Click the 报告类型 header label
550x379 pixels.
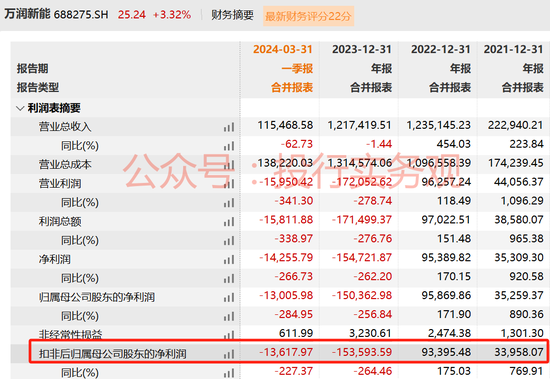pyautogui.click(x=38, y=87)
